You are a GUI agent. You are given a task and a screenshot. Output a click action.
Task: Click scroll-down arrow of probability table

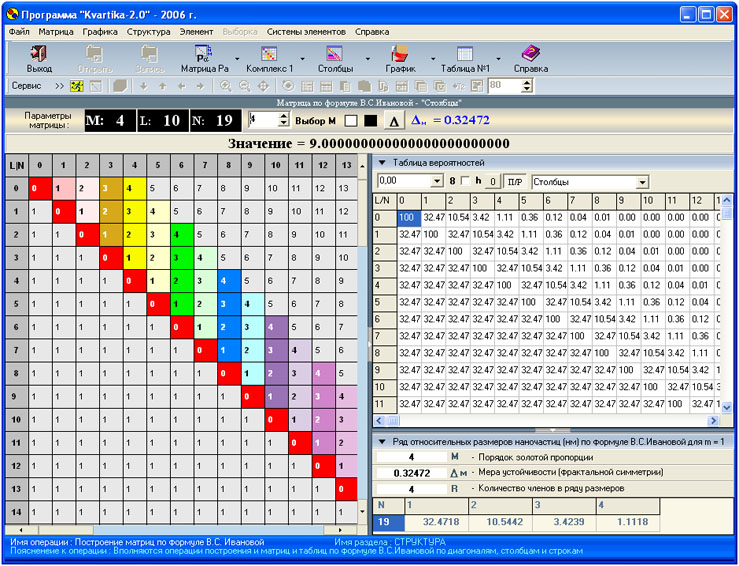click(x=726, y=408)
